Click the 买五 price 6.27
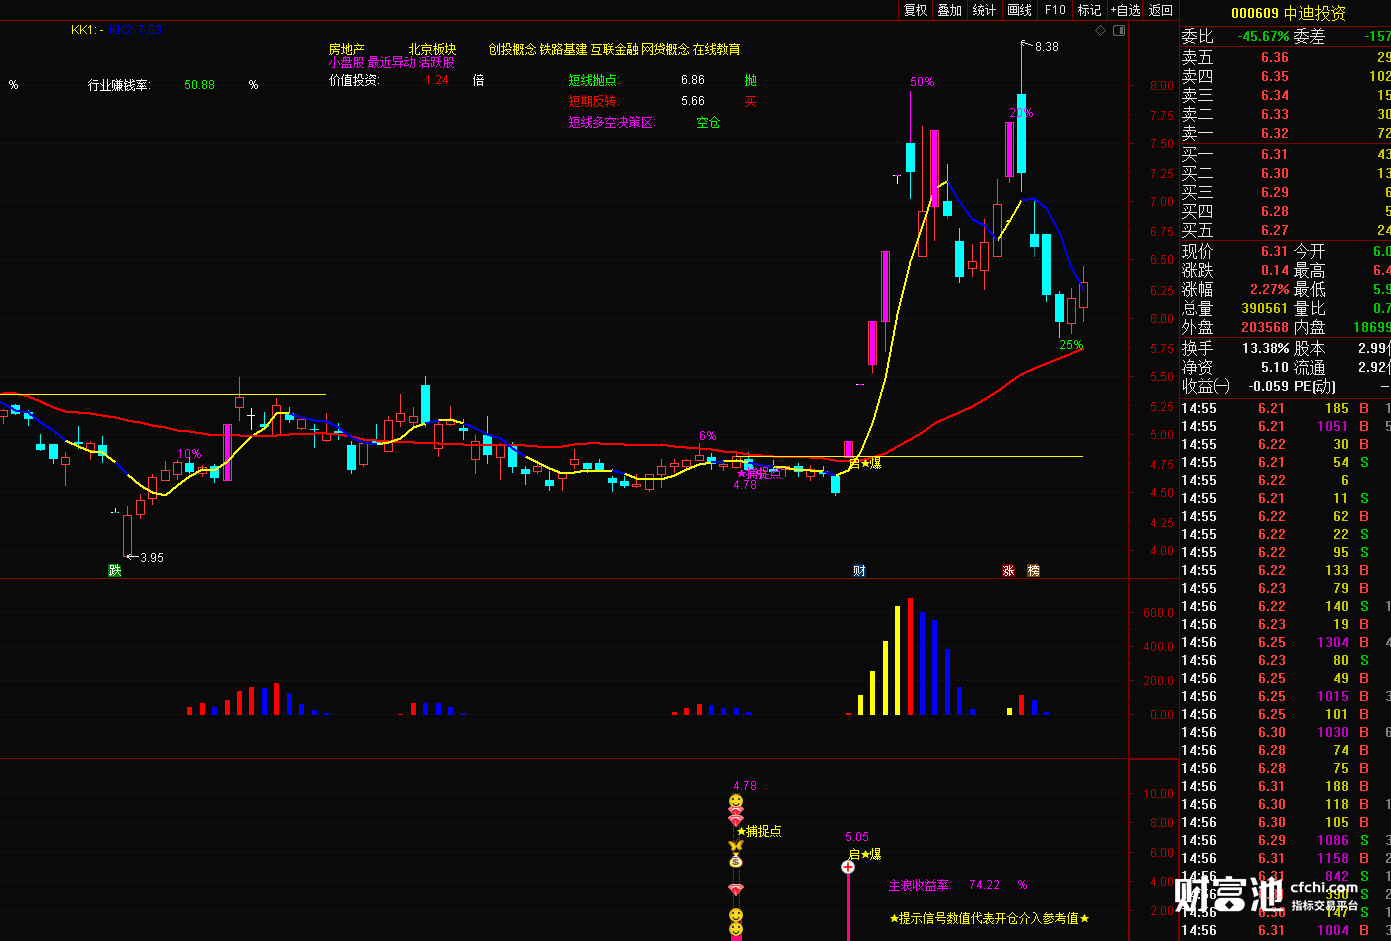This screenshot has width=1391, height=941. (x=1275, y=230)
